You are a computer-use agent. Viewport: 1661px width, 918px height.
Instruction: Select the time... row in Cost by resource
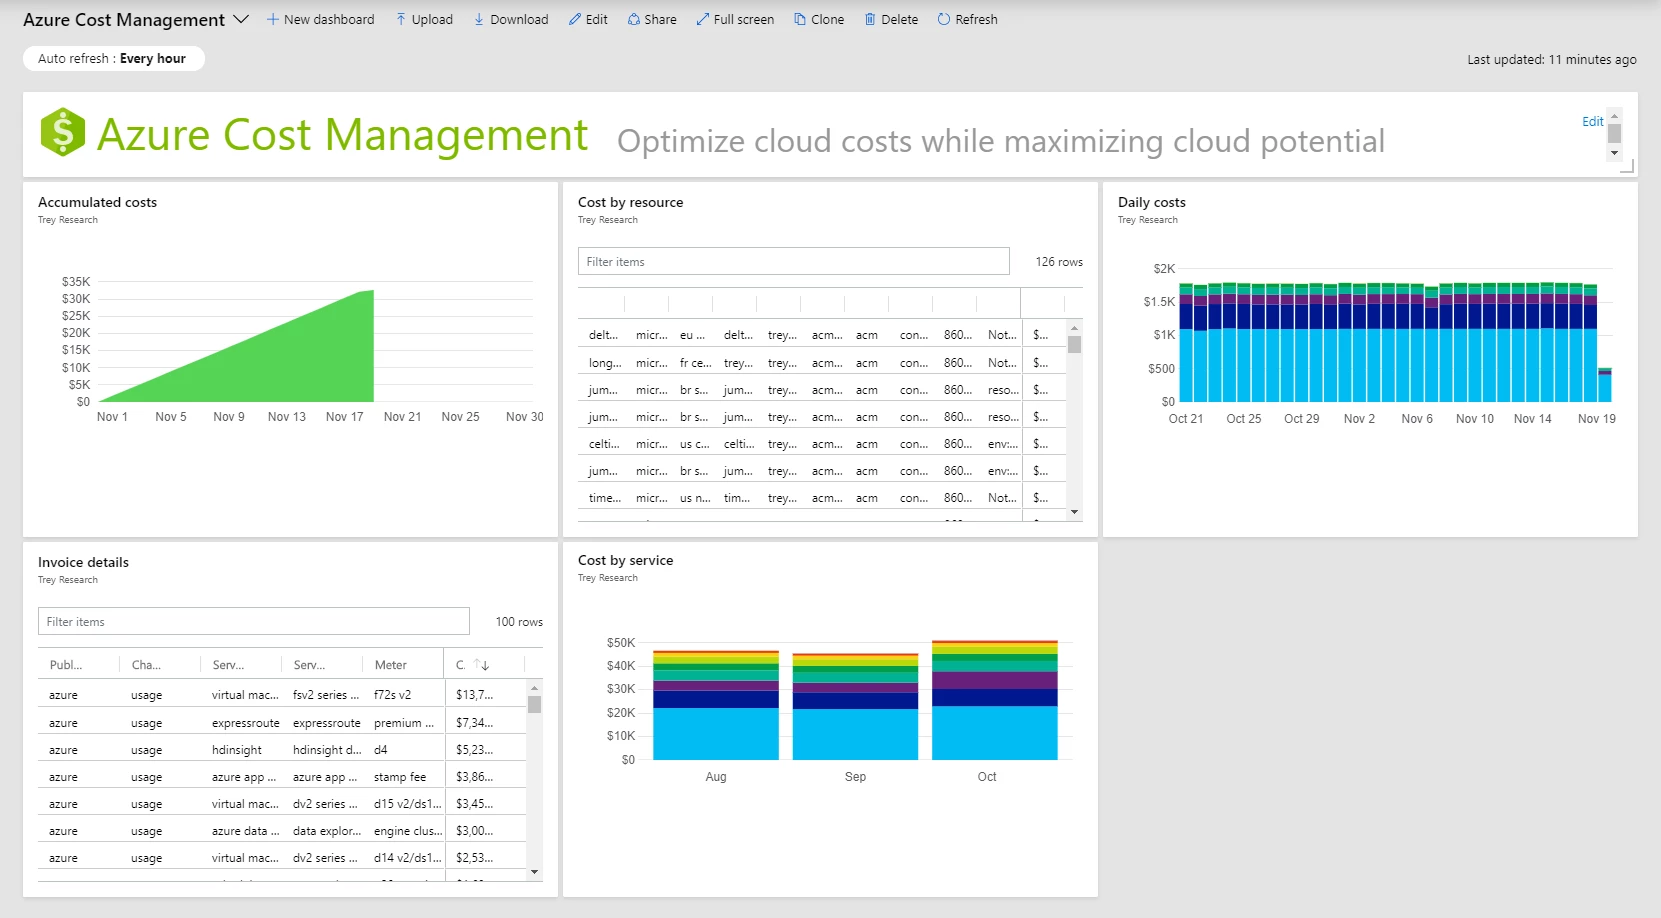pyautogui.click(x=822, y=497)
